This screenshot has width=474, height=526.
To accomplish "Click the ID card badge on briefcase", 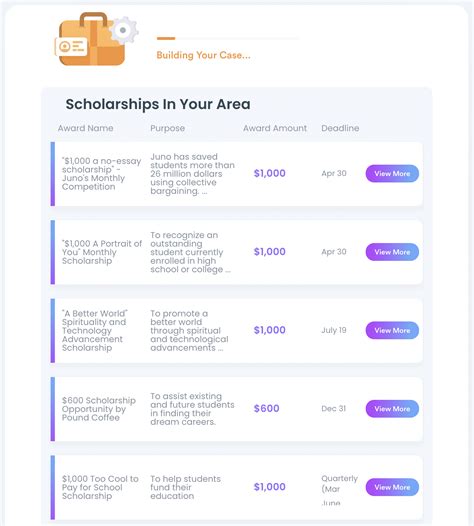I will [71, 47].
